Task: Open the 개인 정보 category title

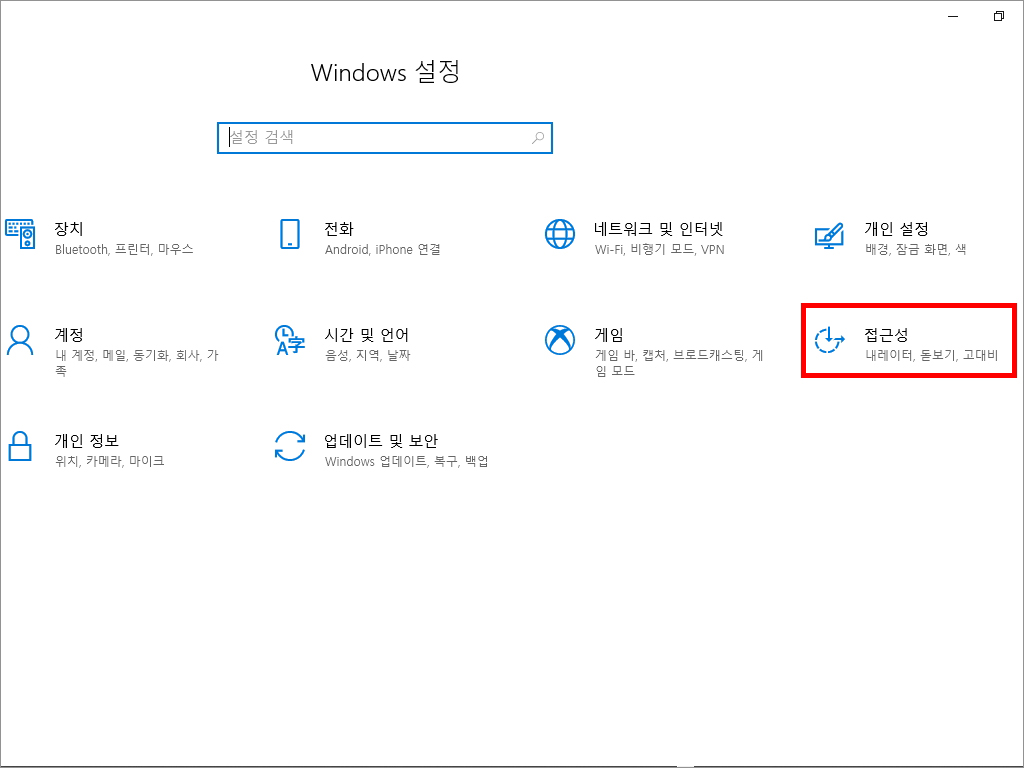Action: click(86, 440)
